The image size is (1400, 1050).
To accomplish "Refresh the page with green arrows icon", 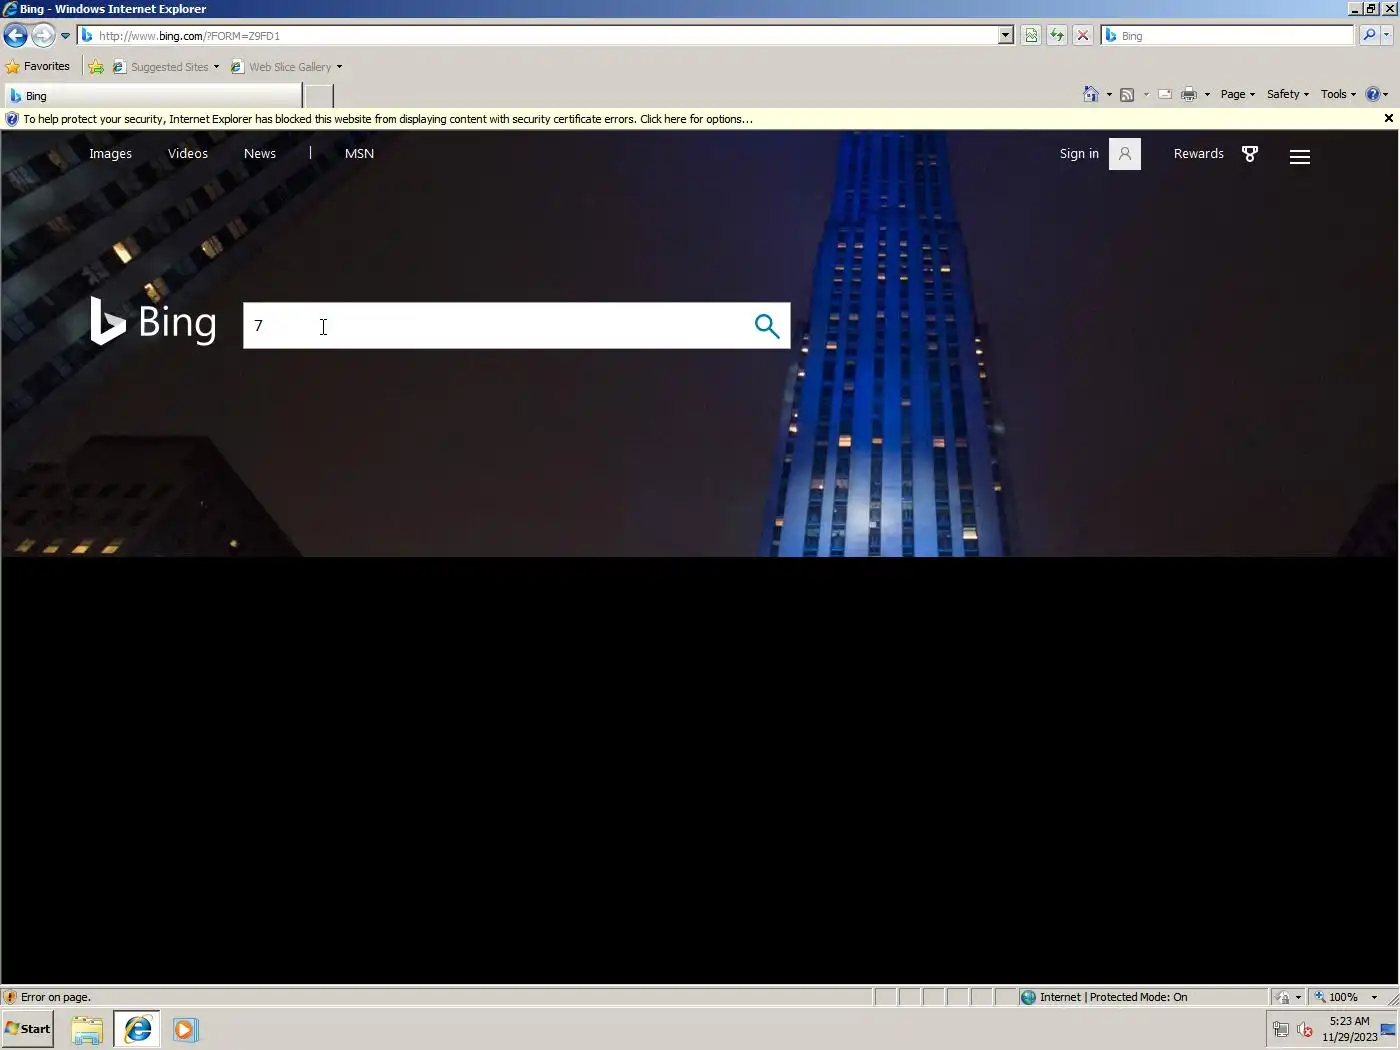I will click(x=1057, y=36).
